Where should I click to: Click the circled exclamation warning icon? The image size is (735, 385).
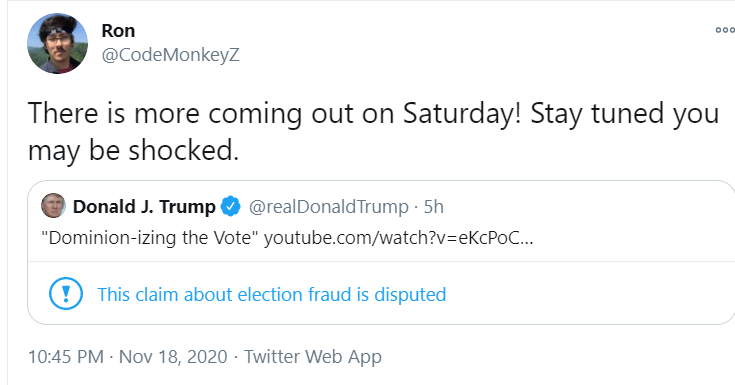pyautogui.click(x=66, y=294)
